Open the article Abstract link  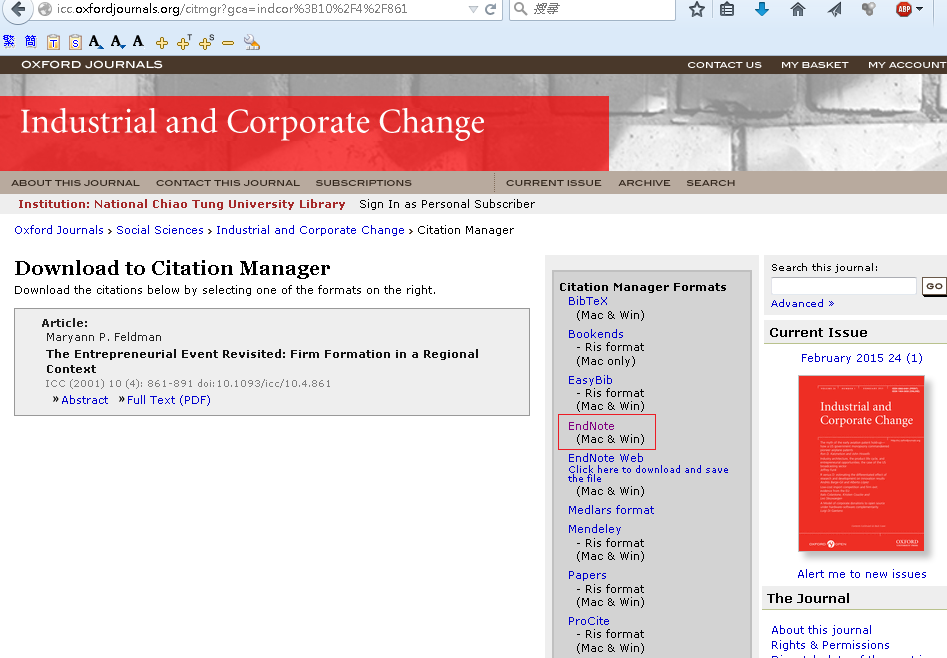(x=85, y=400)
